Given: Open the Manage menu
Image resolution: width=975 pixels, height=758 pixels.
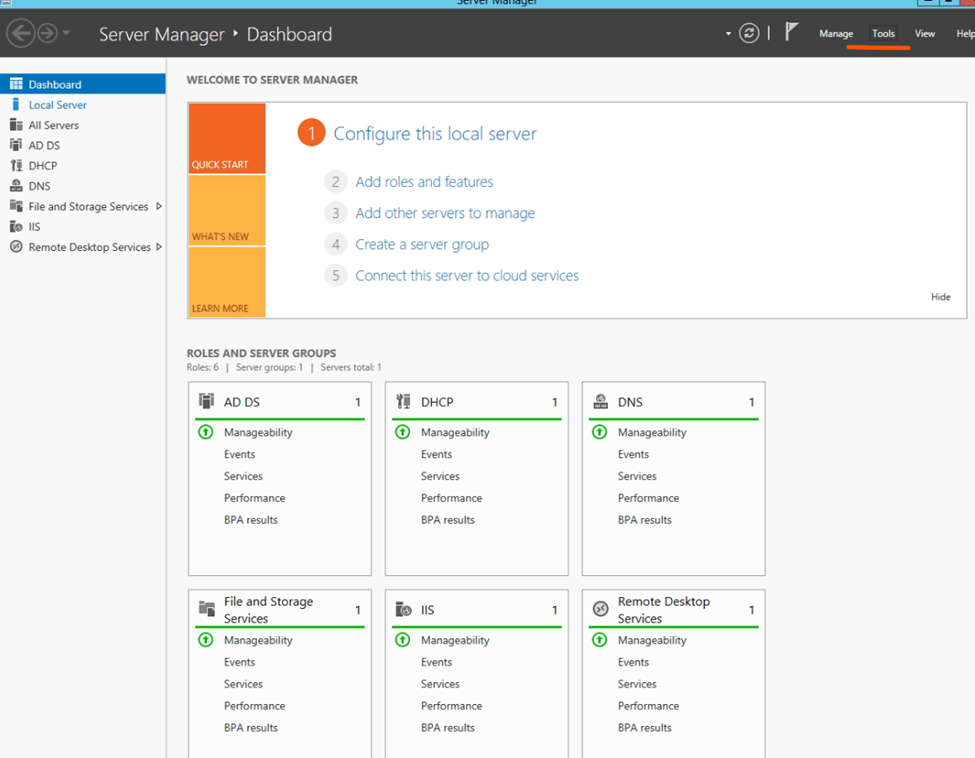Looking at the screenshot, I should tap(836, 34).
